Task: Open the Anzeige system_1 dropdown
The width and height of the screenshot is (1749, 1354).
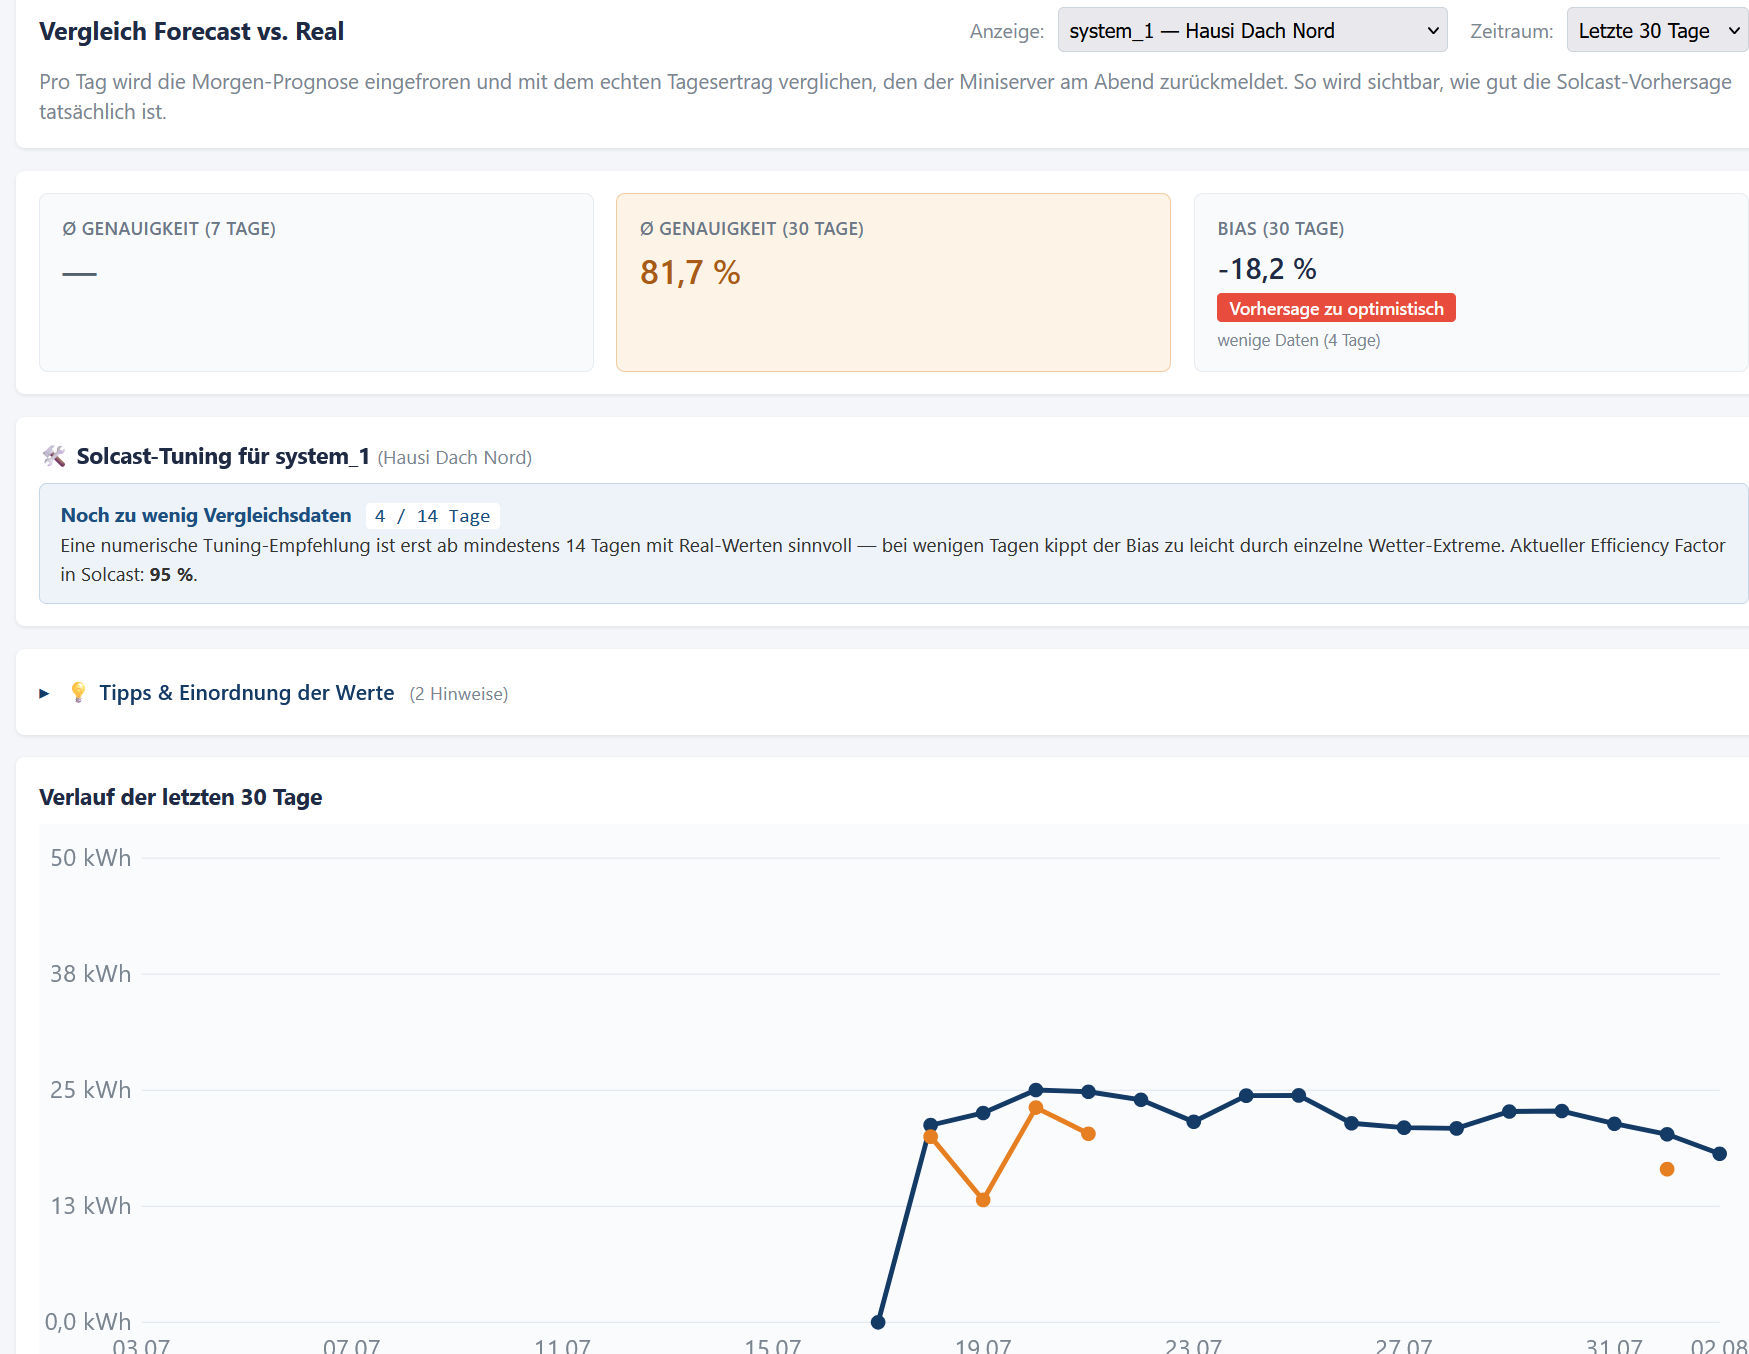Action: click(x=1252, y=31)
